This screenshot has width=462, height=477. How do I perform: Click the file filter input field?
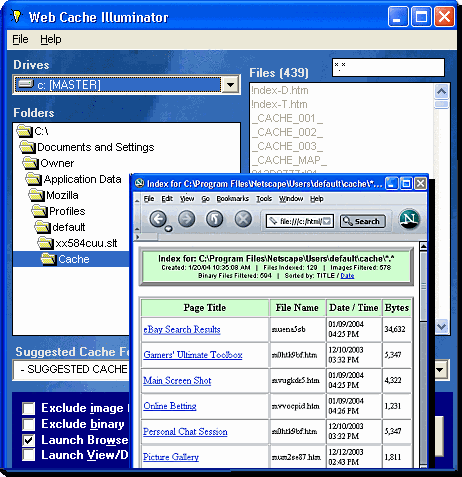click(388, 67)
